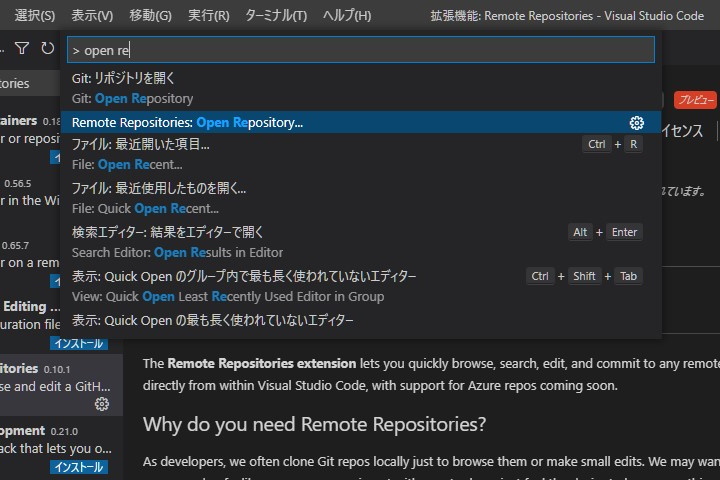720x480 pixels.
Task: Click the filter extensions funnel icon
Action: pyautogui.click(x=22, y=48)
